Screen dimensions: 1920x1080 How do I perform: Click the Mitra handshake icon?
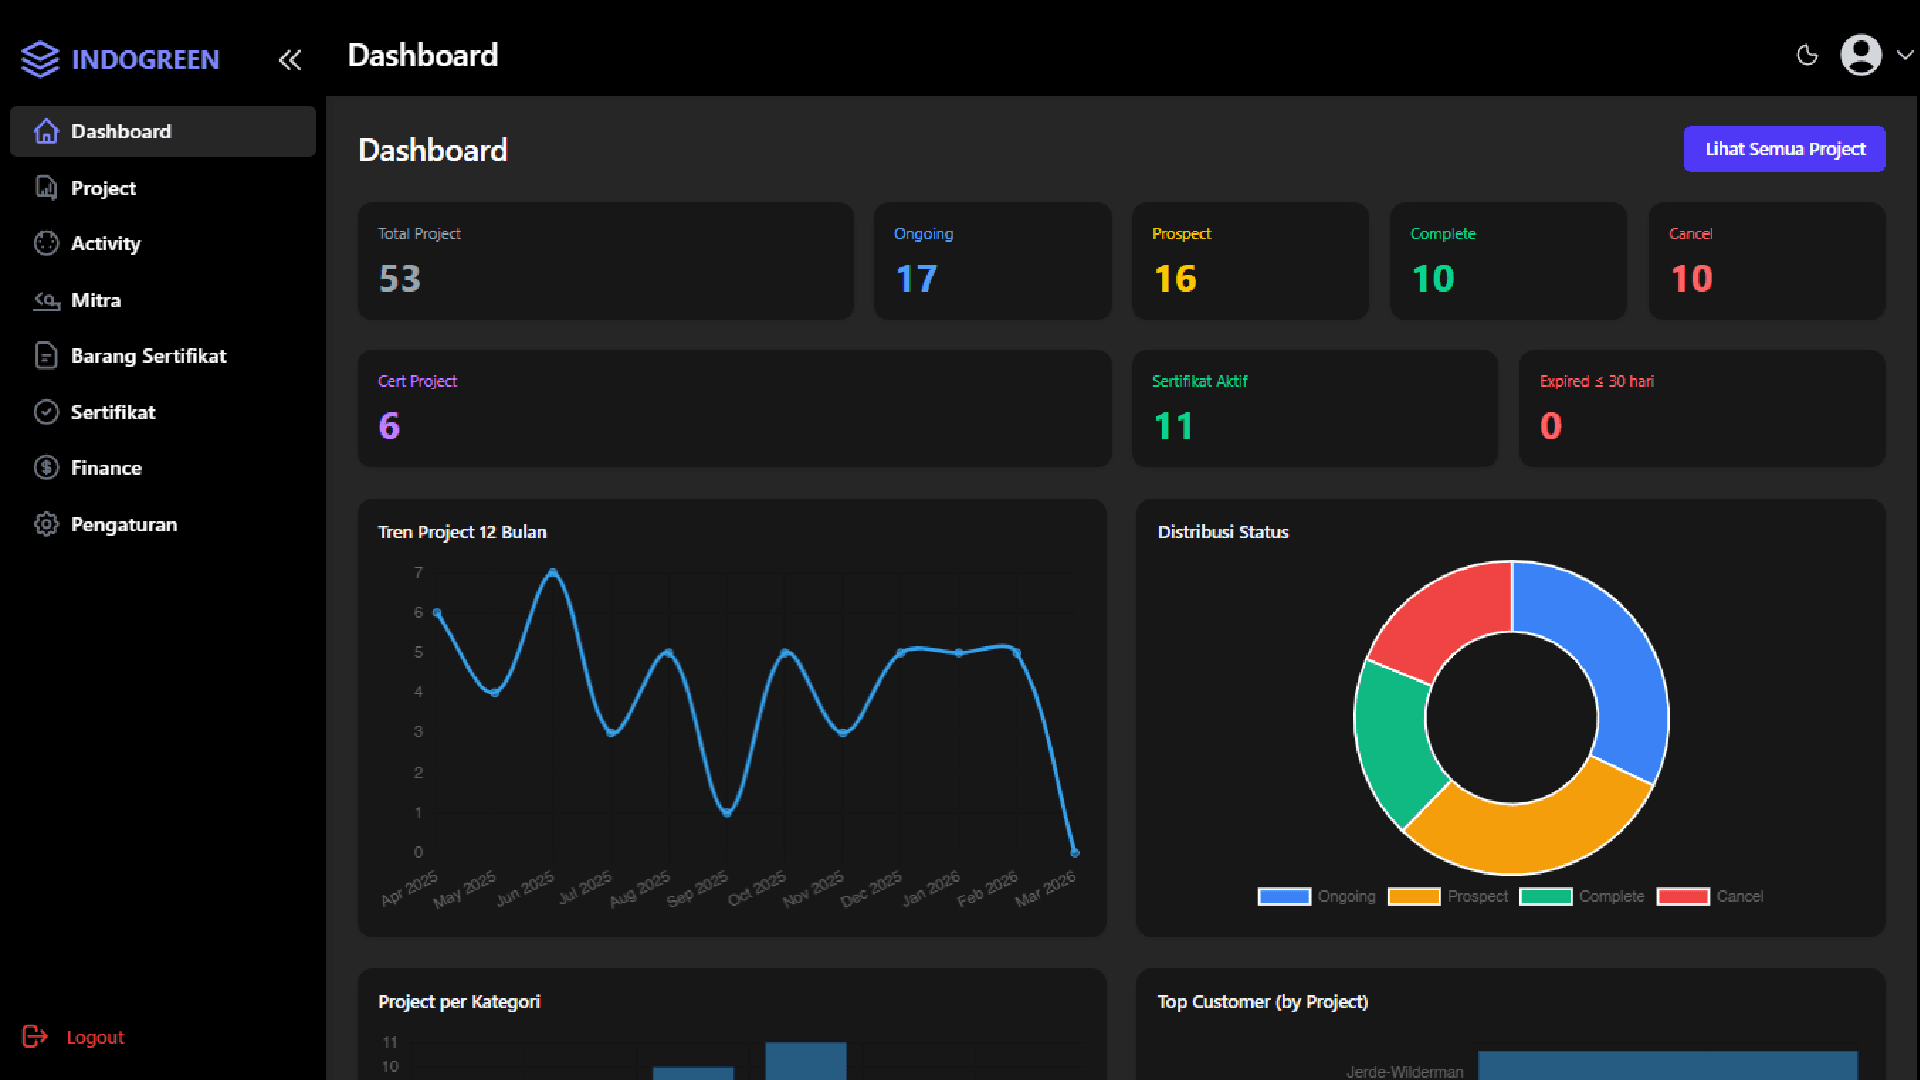(45, 300)
